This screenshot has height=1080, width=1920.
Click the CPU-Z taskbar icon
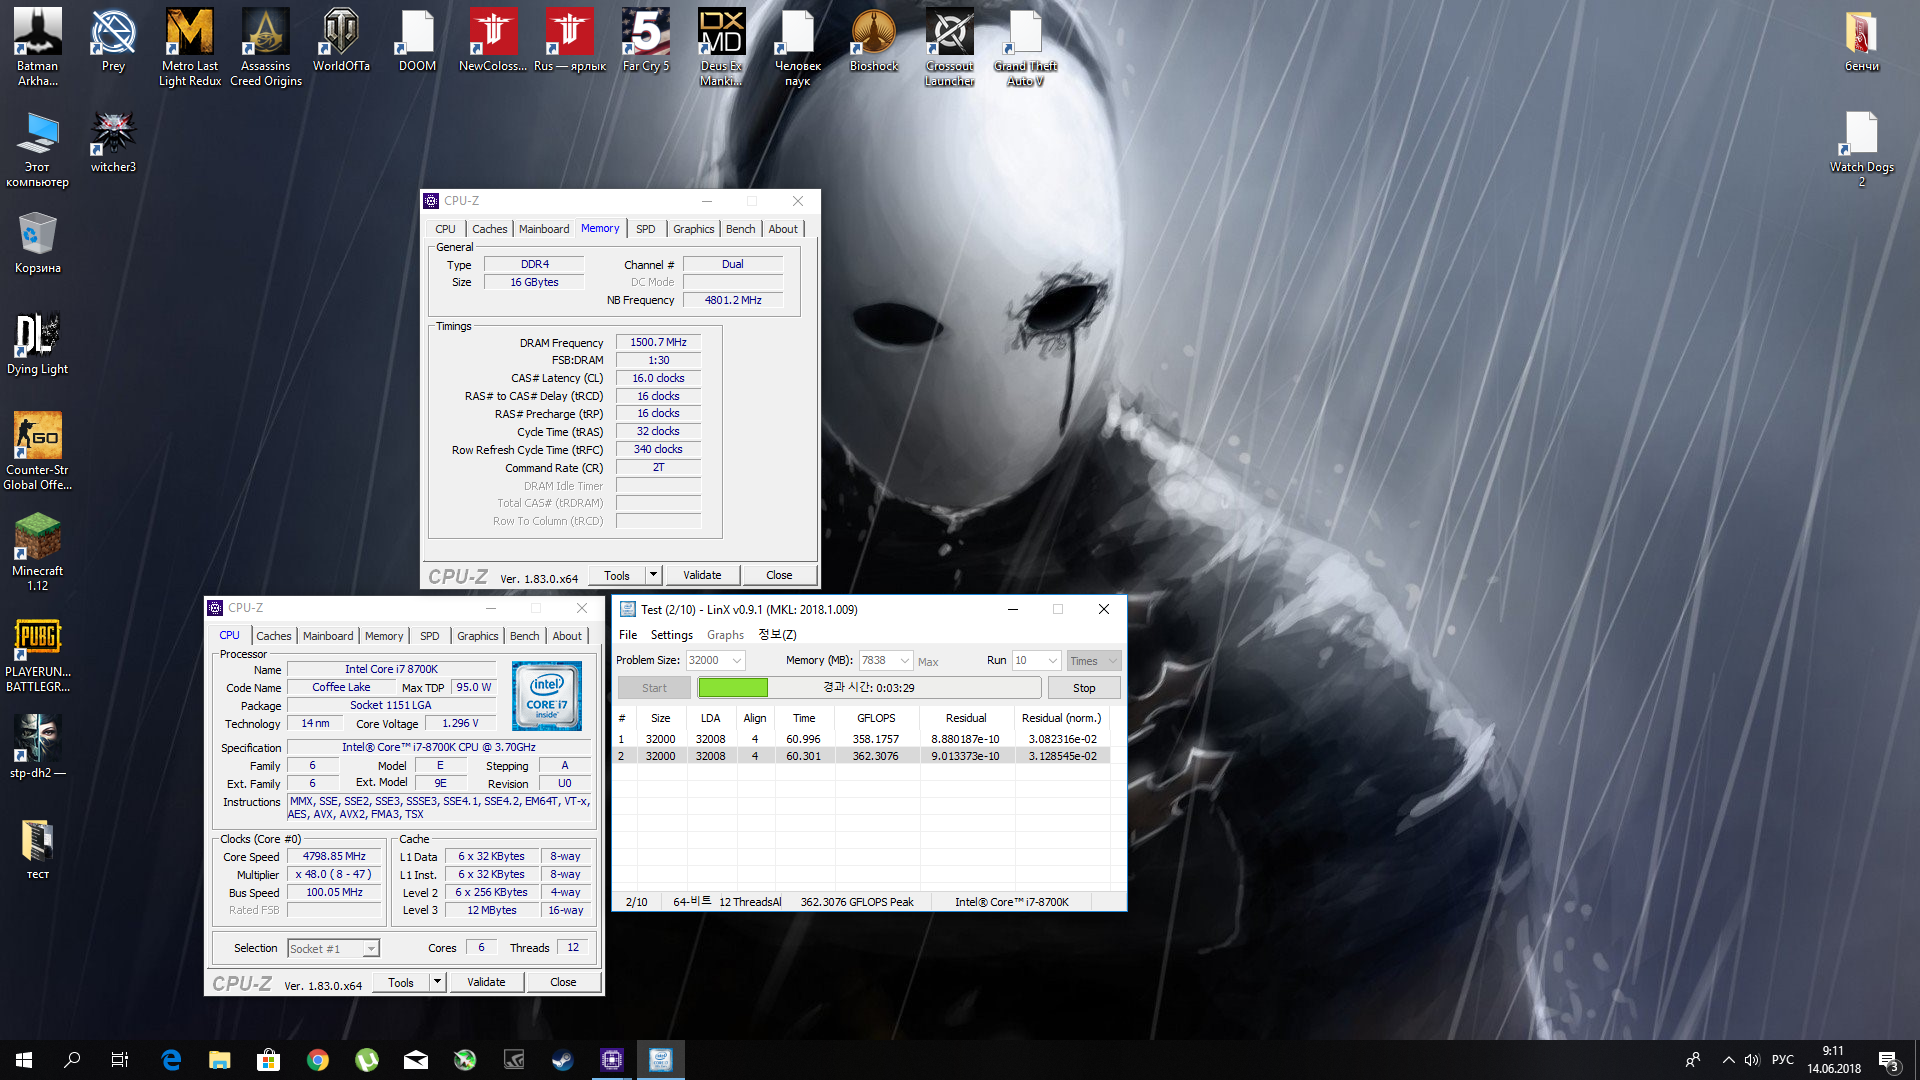[x=611, y=1060]
